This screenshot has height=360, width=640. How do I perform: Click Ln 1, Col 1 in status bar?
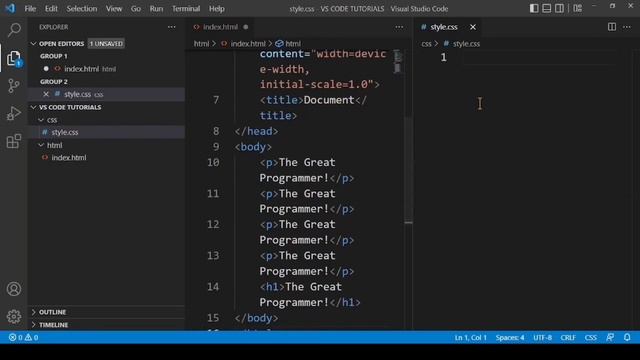coord(471,338)
